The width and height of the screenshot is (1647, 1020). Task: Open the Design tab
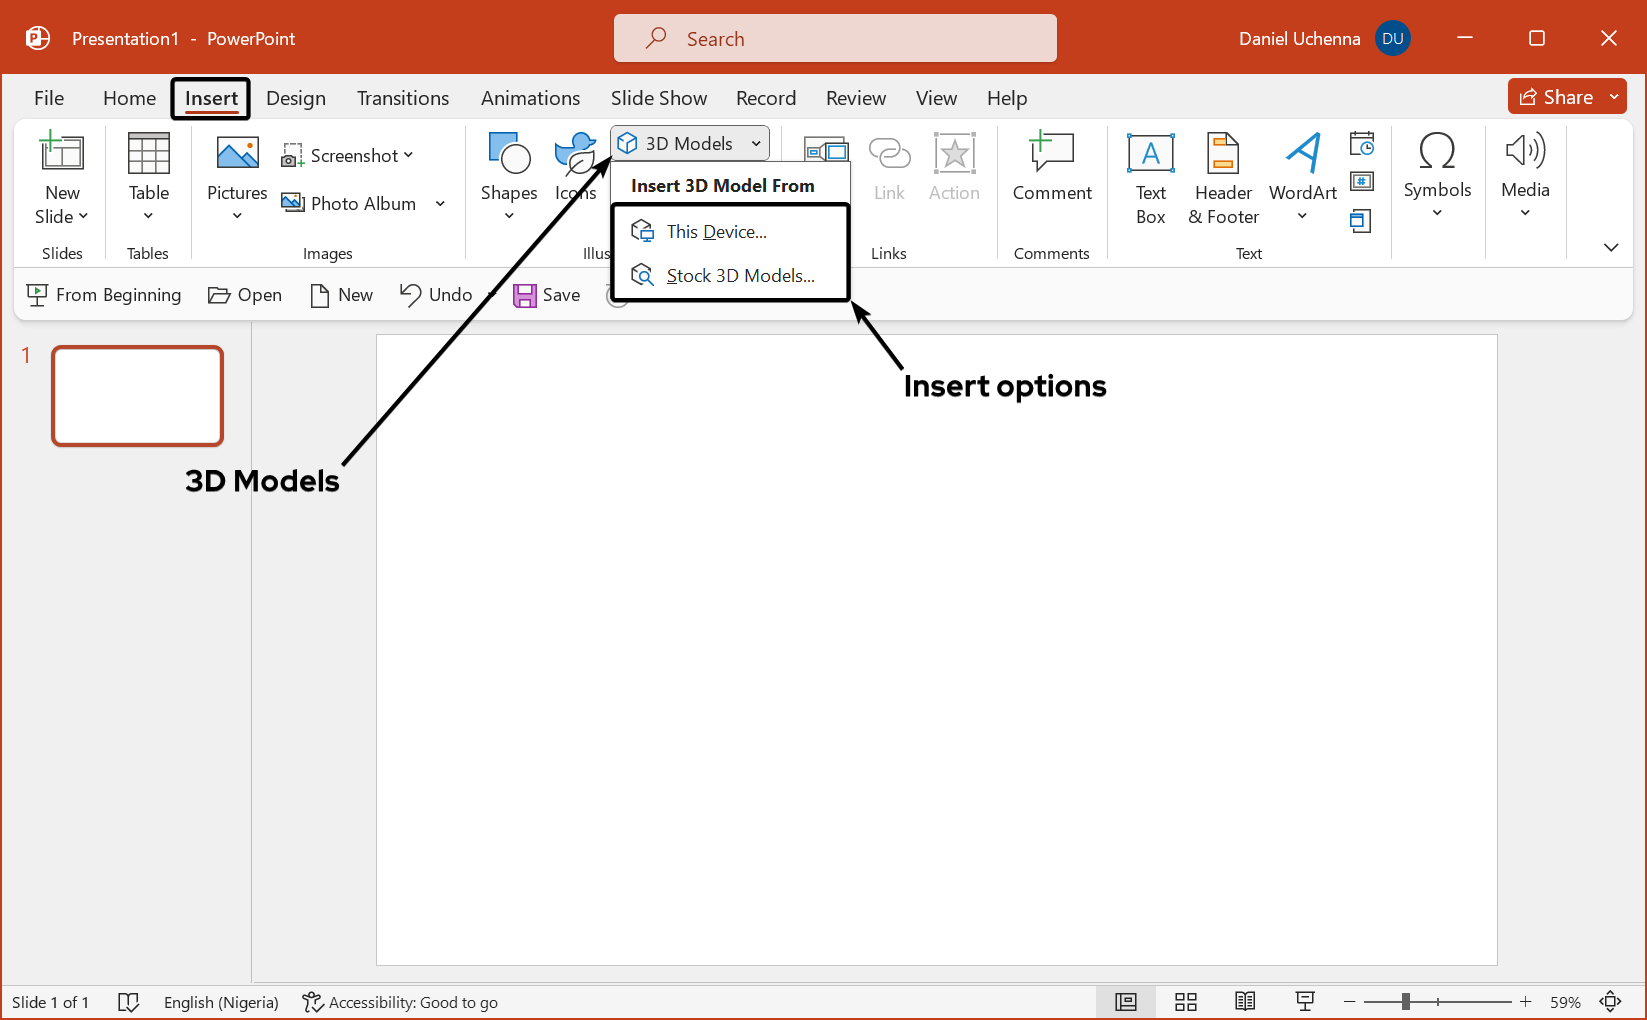[x=295, y=98]
